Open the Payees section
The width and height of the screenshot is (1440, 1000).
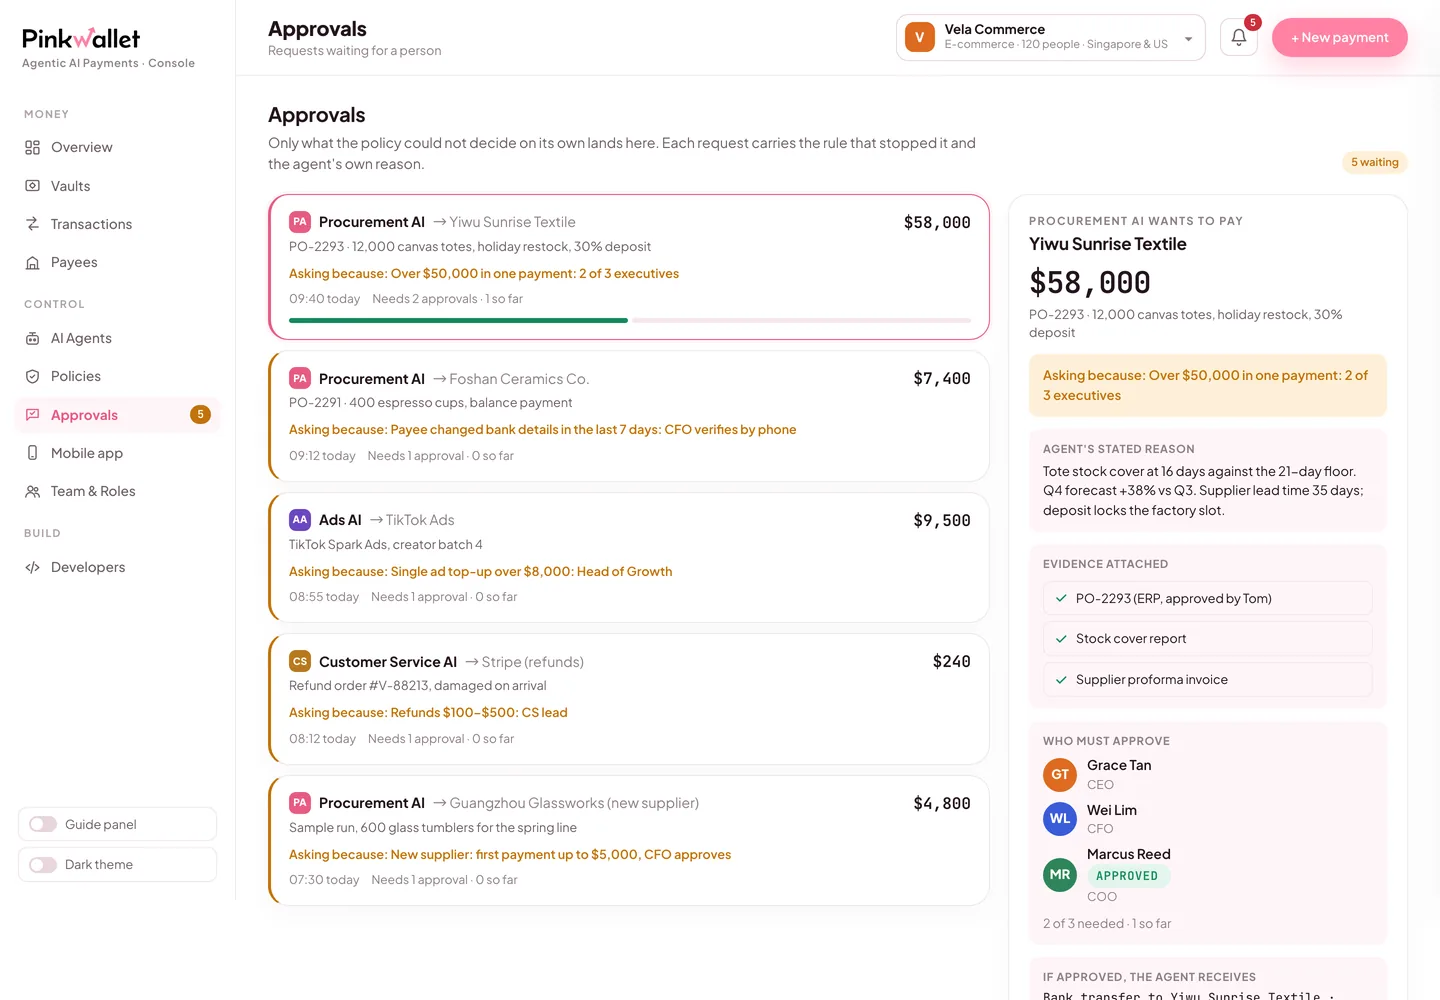pyautogui.click(x=117, y=262)
